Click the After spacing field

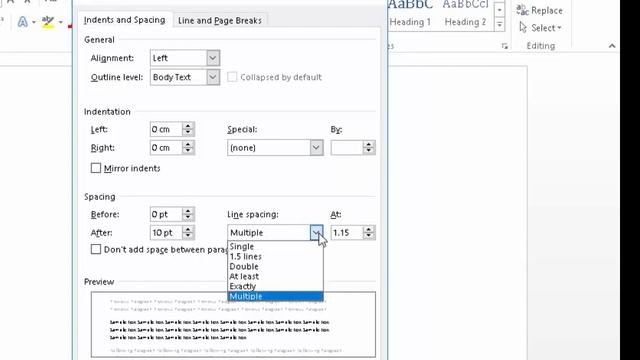click(166, 233)
